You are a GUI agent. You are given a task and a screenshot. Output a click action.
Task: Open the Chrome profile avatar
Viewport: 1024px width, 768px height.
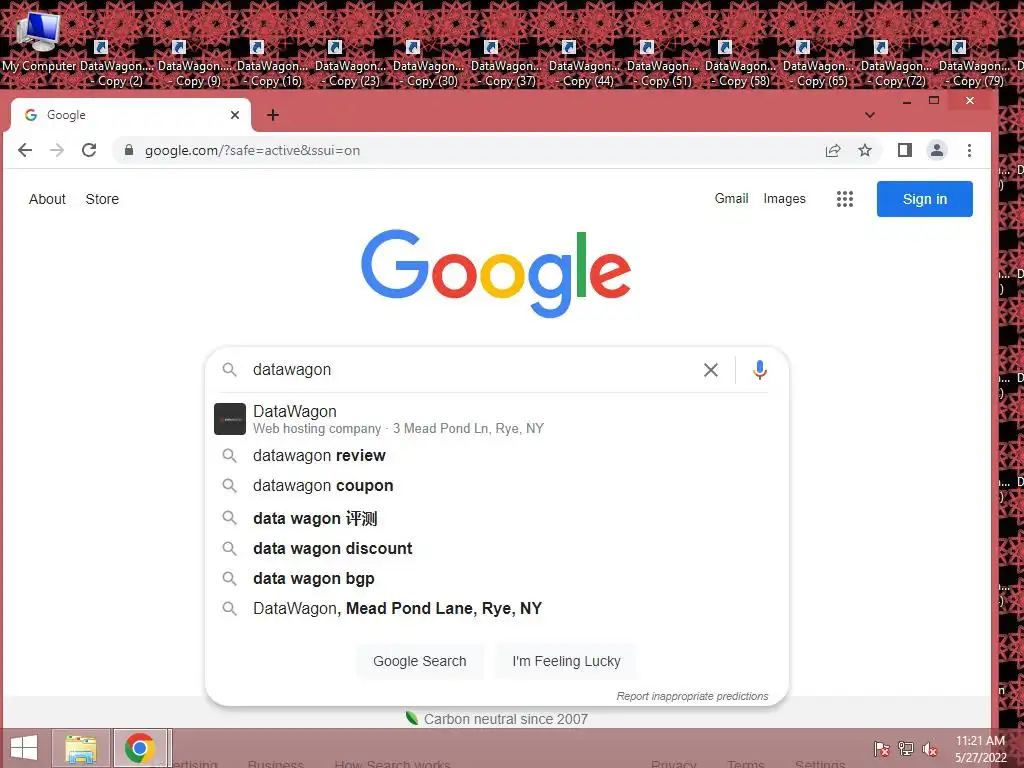(x=936, y=150)
